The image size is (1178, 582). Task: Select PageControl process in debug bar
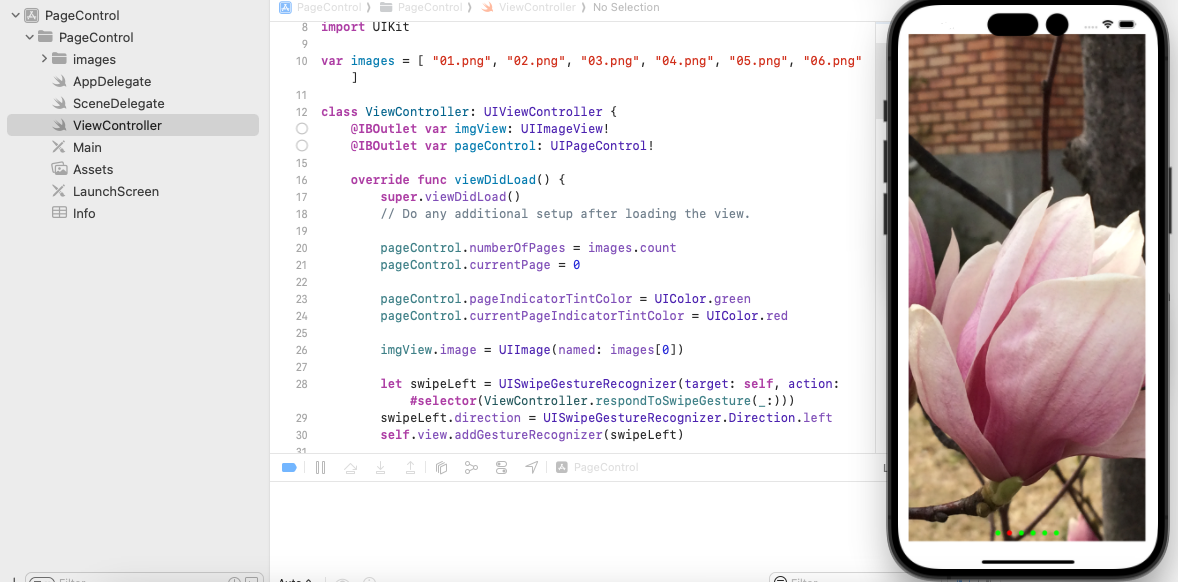click(x=597, y=467)
